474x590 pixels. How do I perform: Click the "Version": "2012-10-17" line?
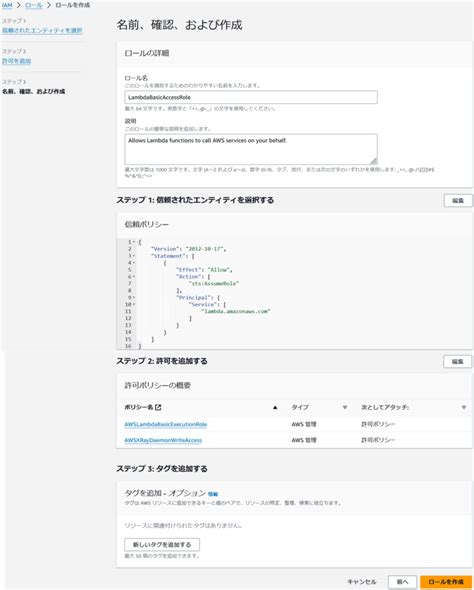tap(188, 249)
